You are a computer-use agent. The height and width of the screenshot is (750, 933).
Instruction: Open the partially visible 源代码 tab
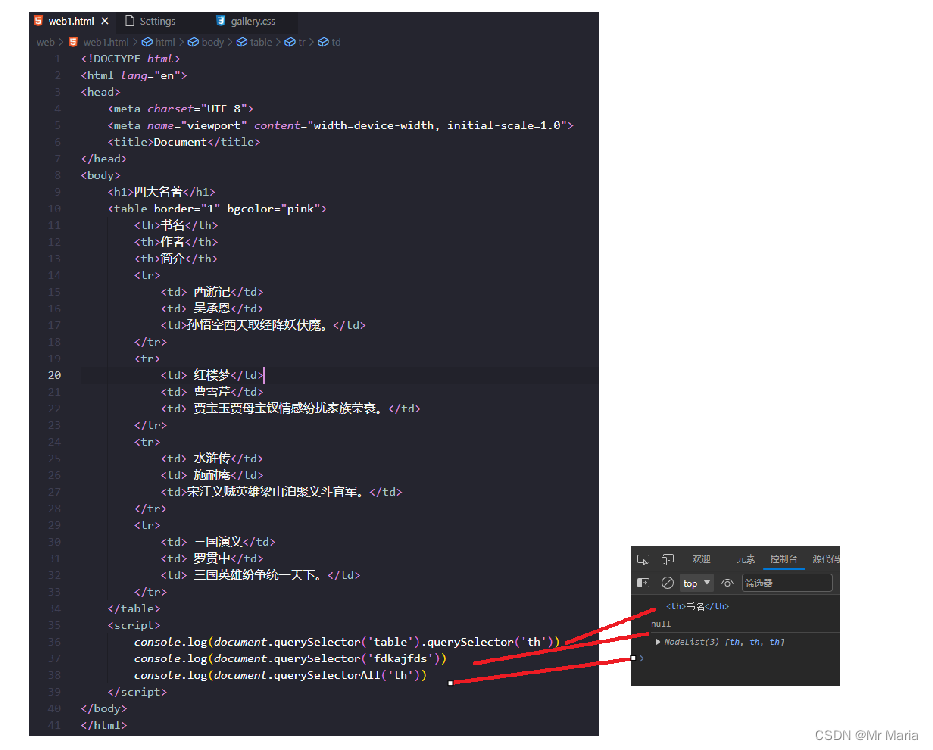[826, 559]
